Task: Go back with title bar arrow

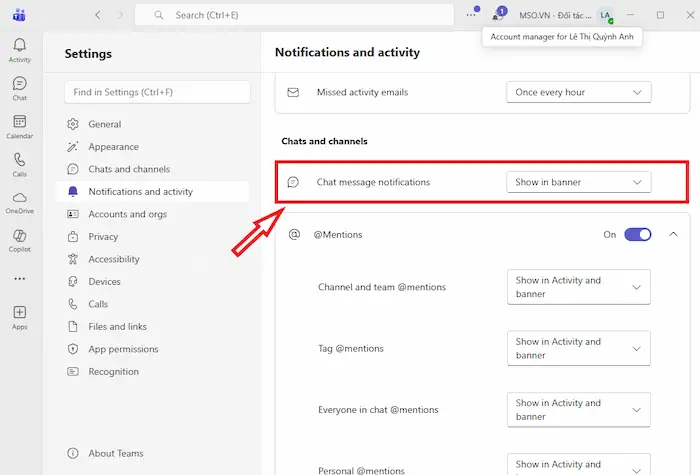Action: pos(97,15)
